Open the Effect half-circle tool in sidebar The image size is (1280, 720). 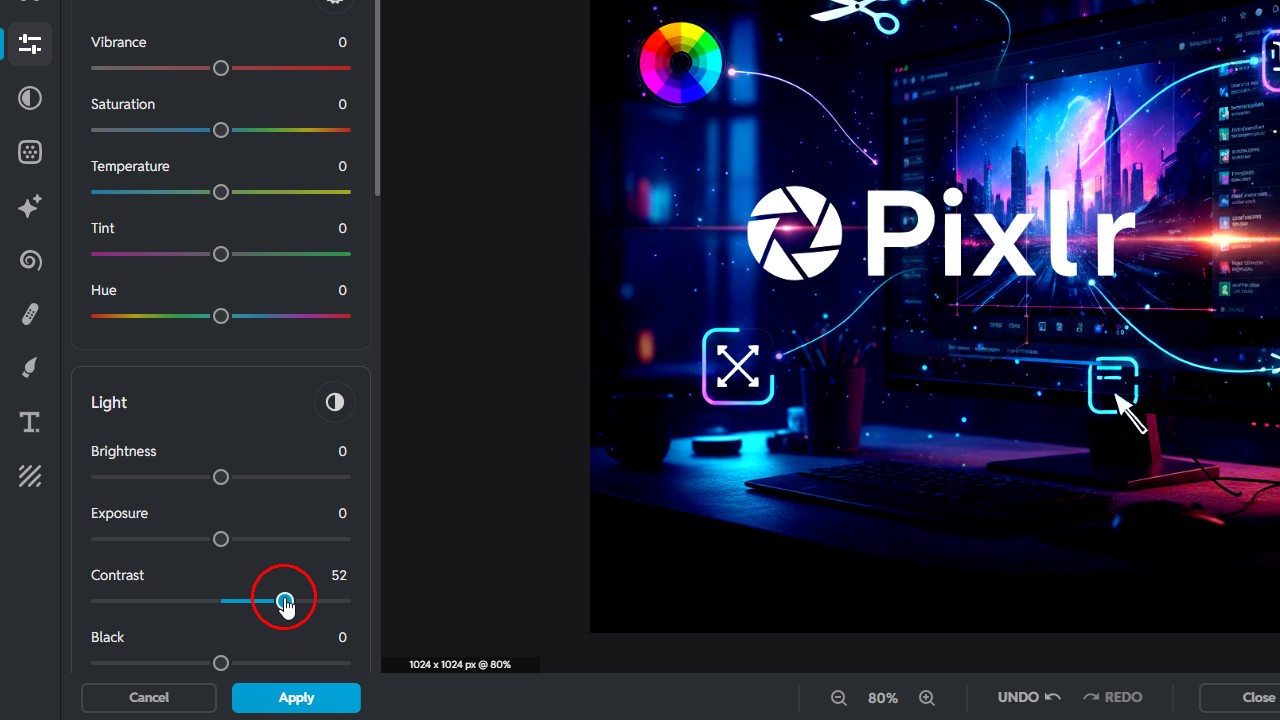pos(30,98)
